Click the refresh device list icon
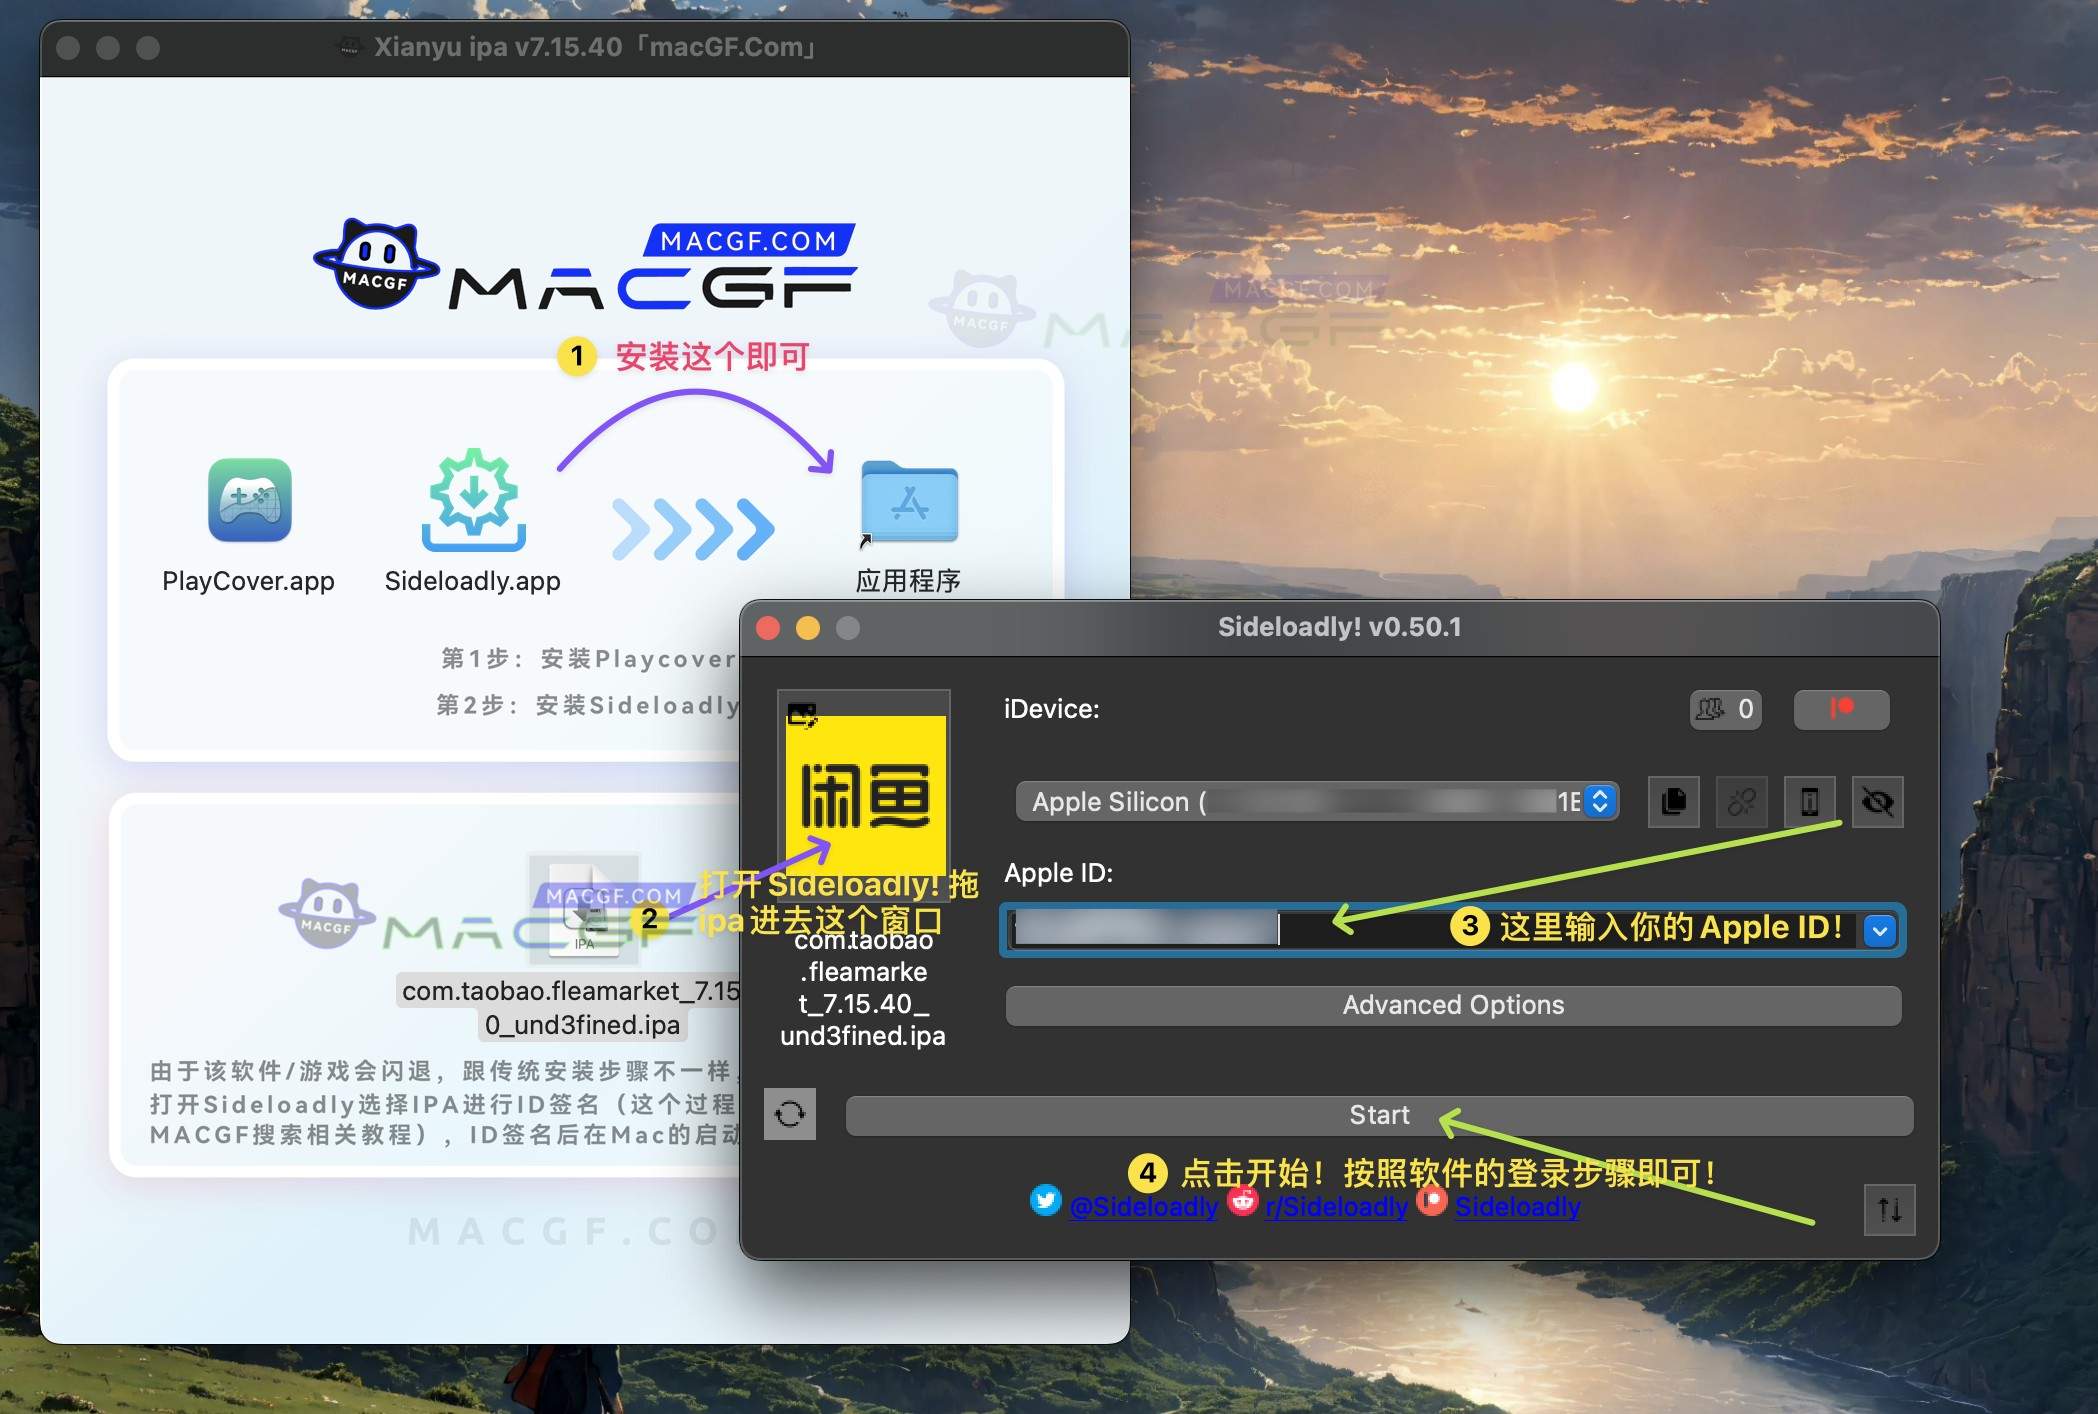The width and height of the screenshot is (2098, 1414). coord(789,1114)
